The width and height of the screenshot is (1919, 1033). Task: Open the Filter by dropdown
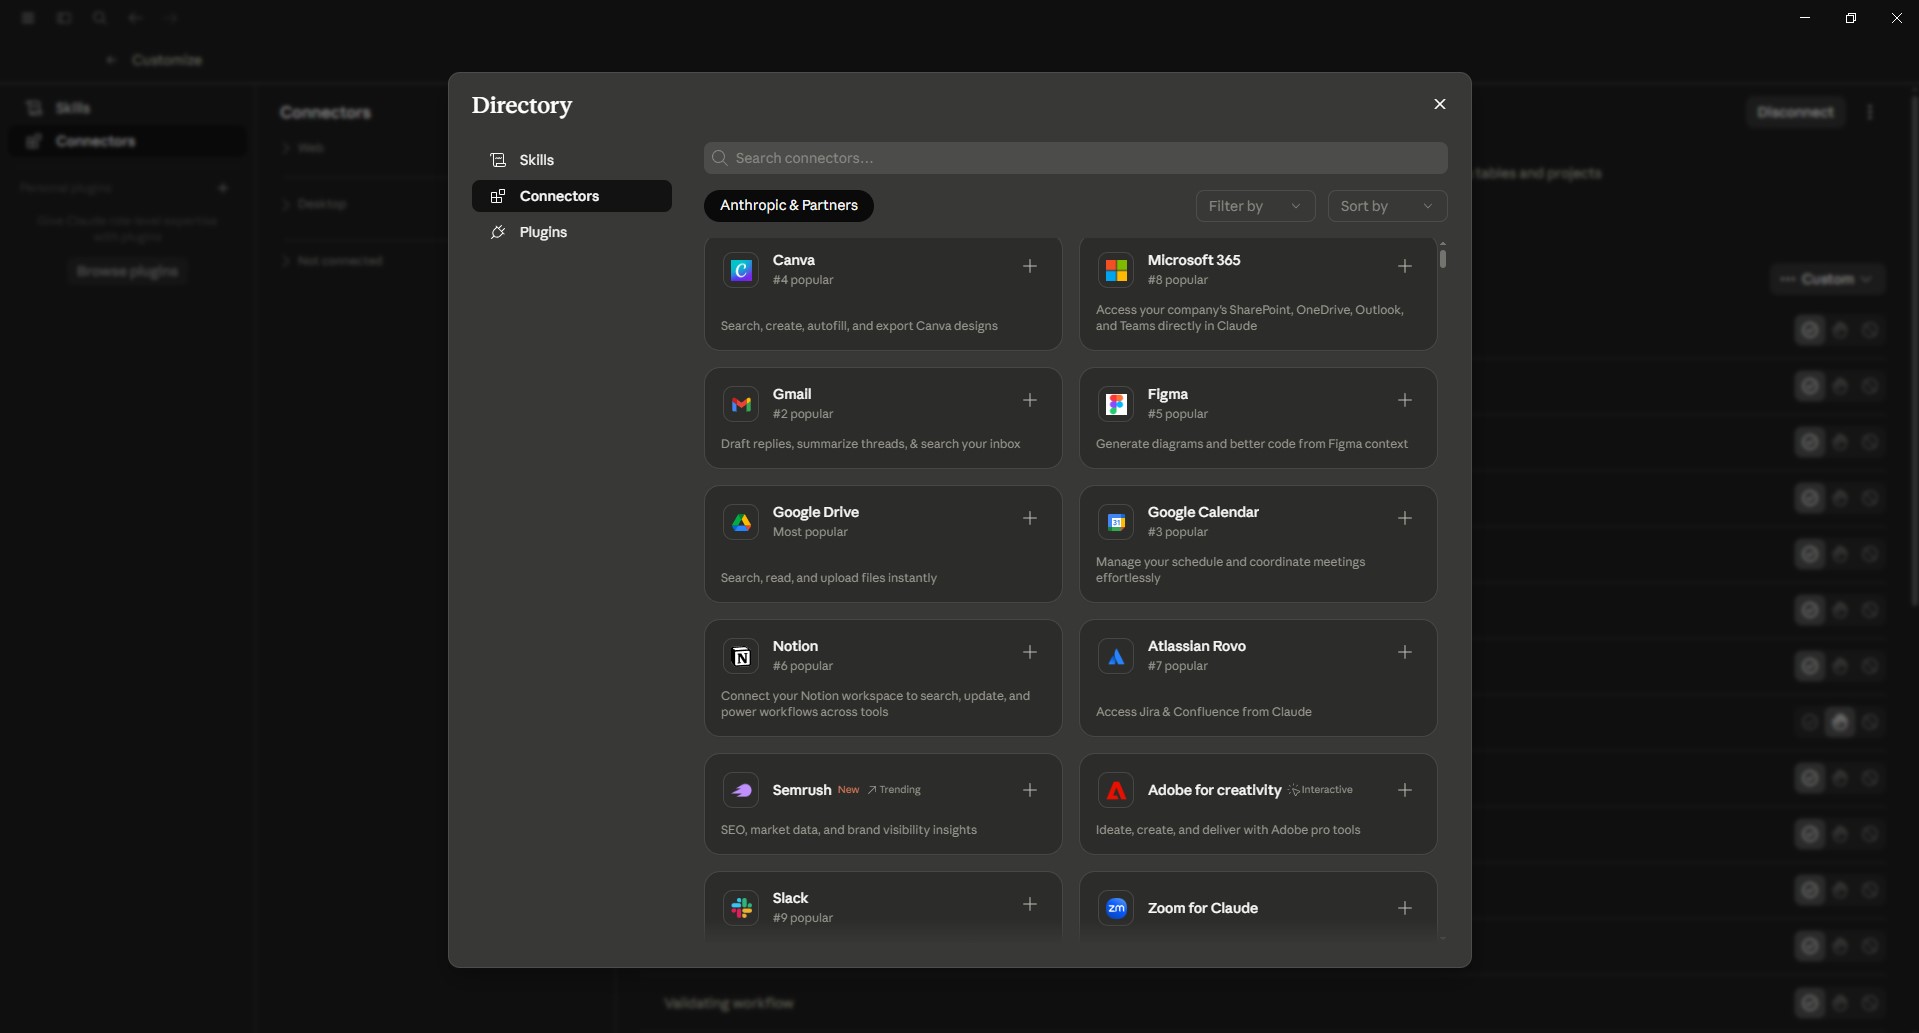(1255, 206)
